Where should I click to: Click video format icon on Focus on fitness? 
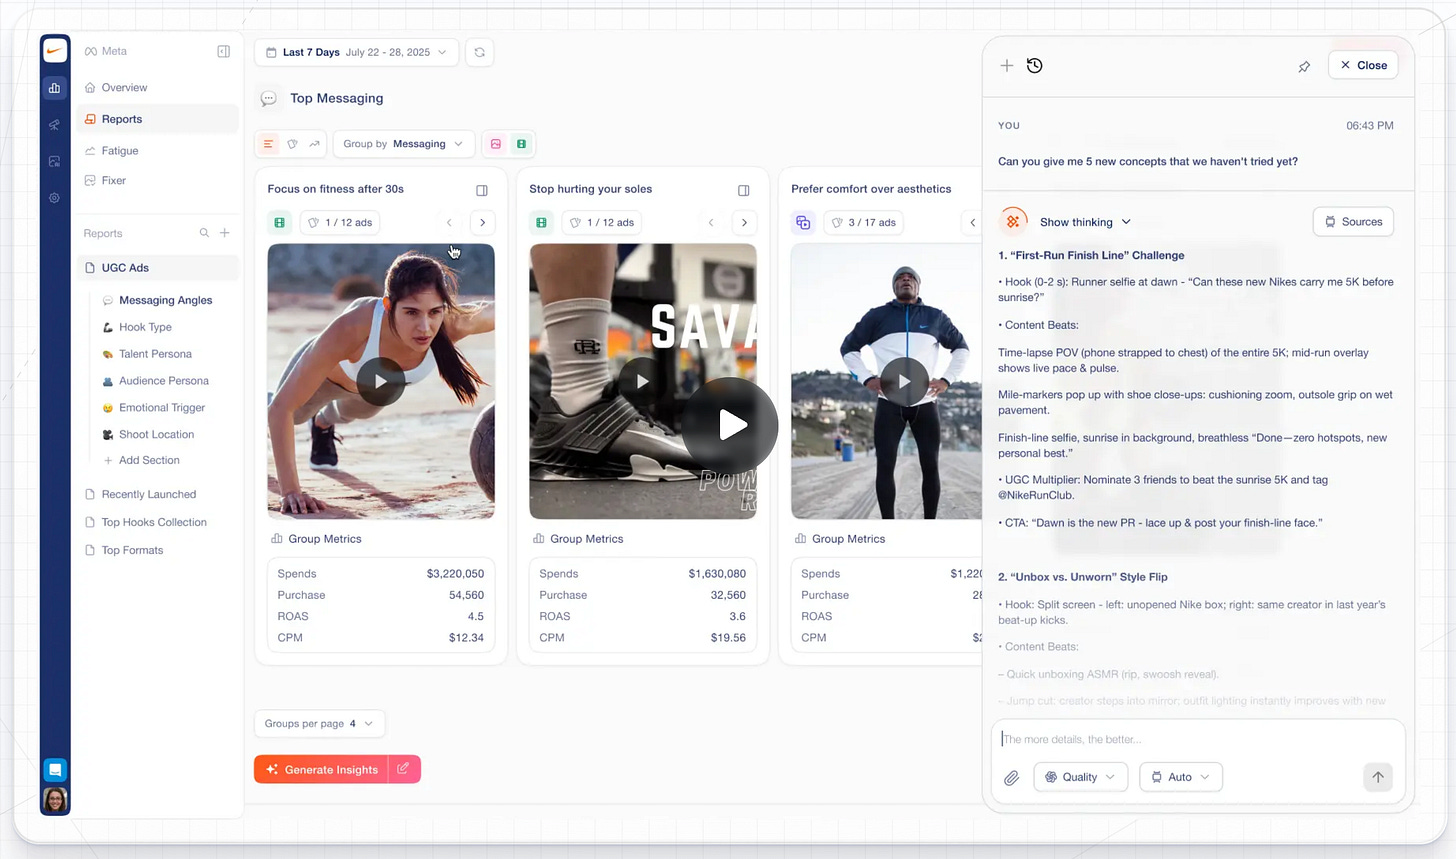coord(280,222)
